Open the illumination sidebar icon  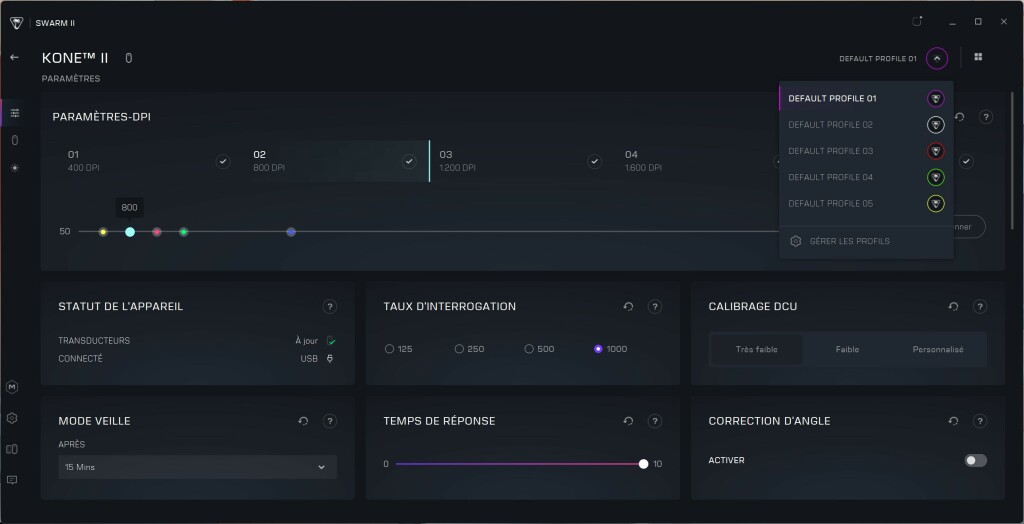(14, 168)
